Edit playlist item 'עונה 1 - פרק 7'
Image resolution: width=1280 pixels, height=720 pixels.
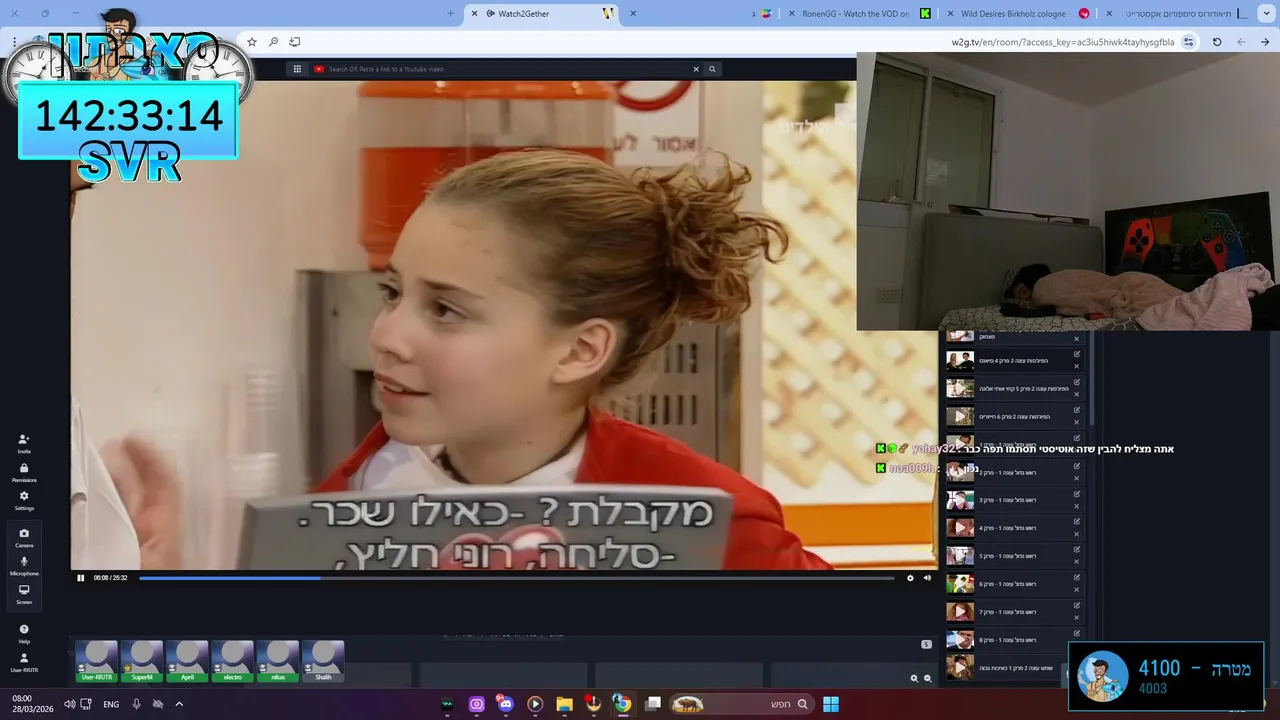pos(1077,606)
